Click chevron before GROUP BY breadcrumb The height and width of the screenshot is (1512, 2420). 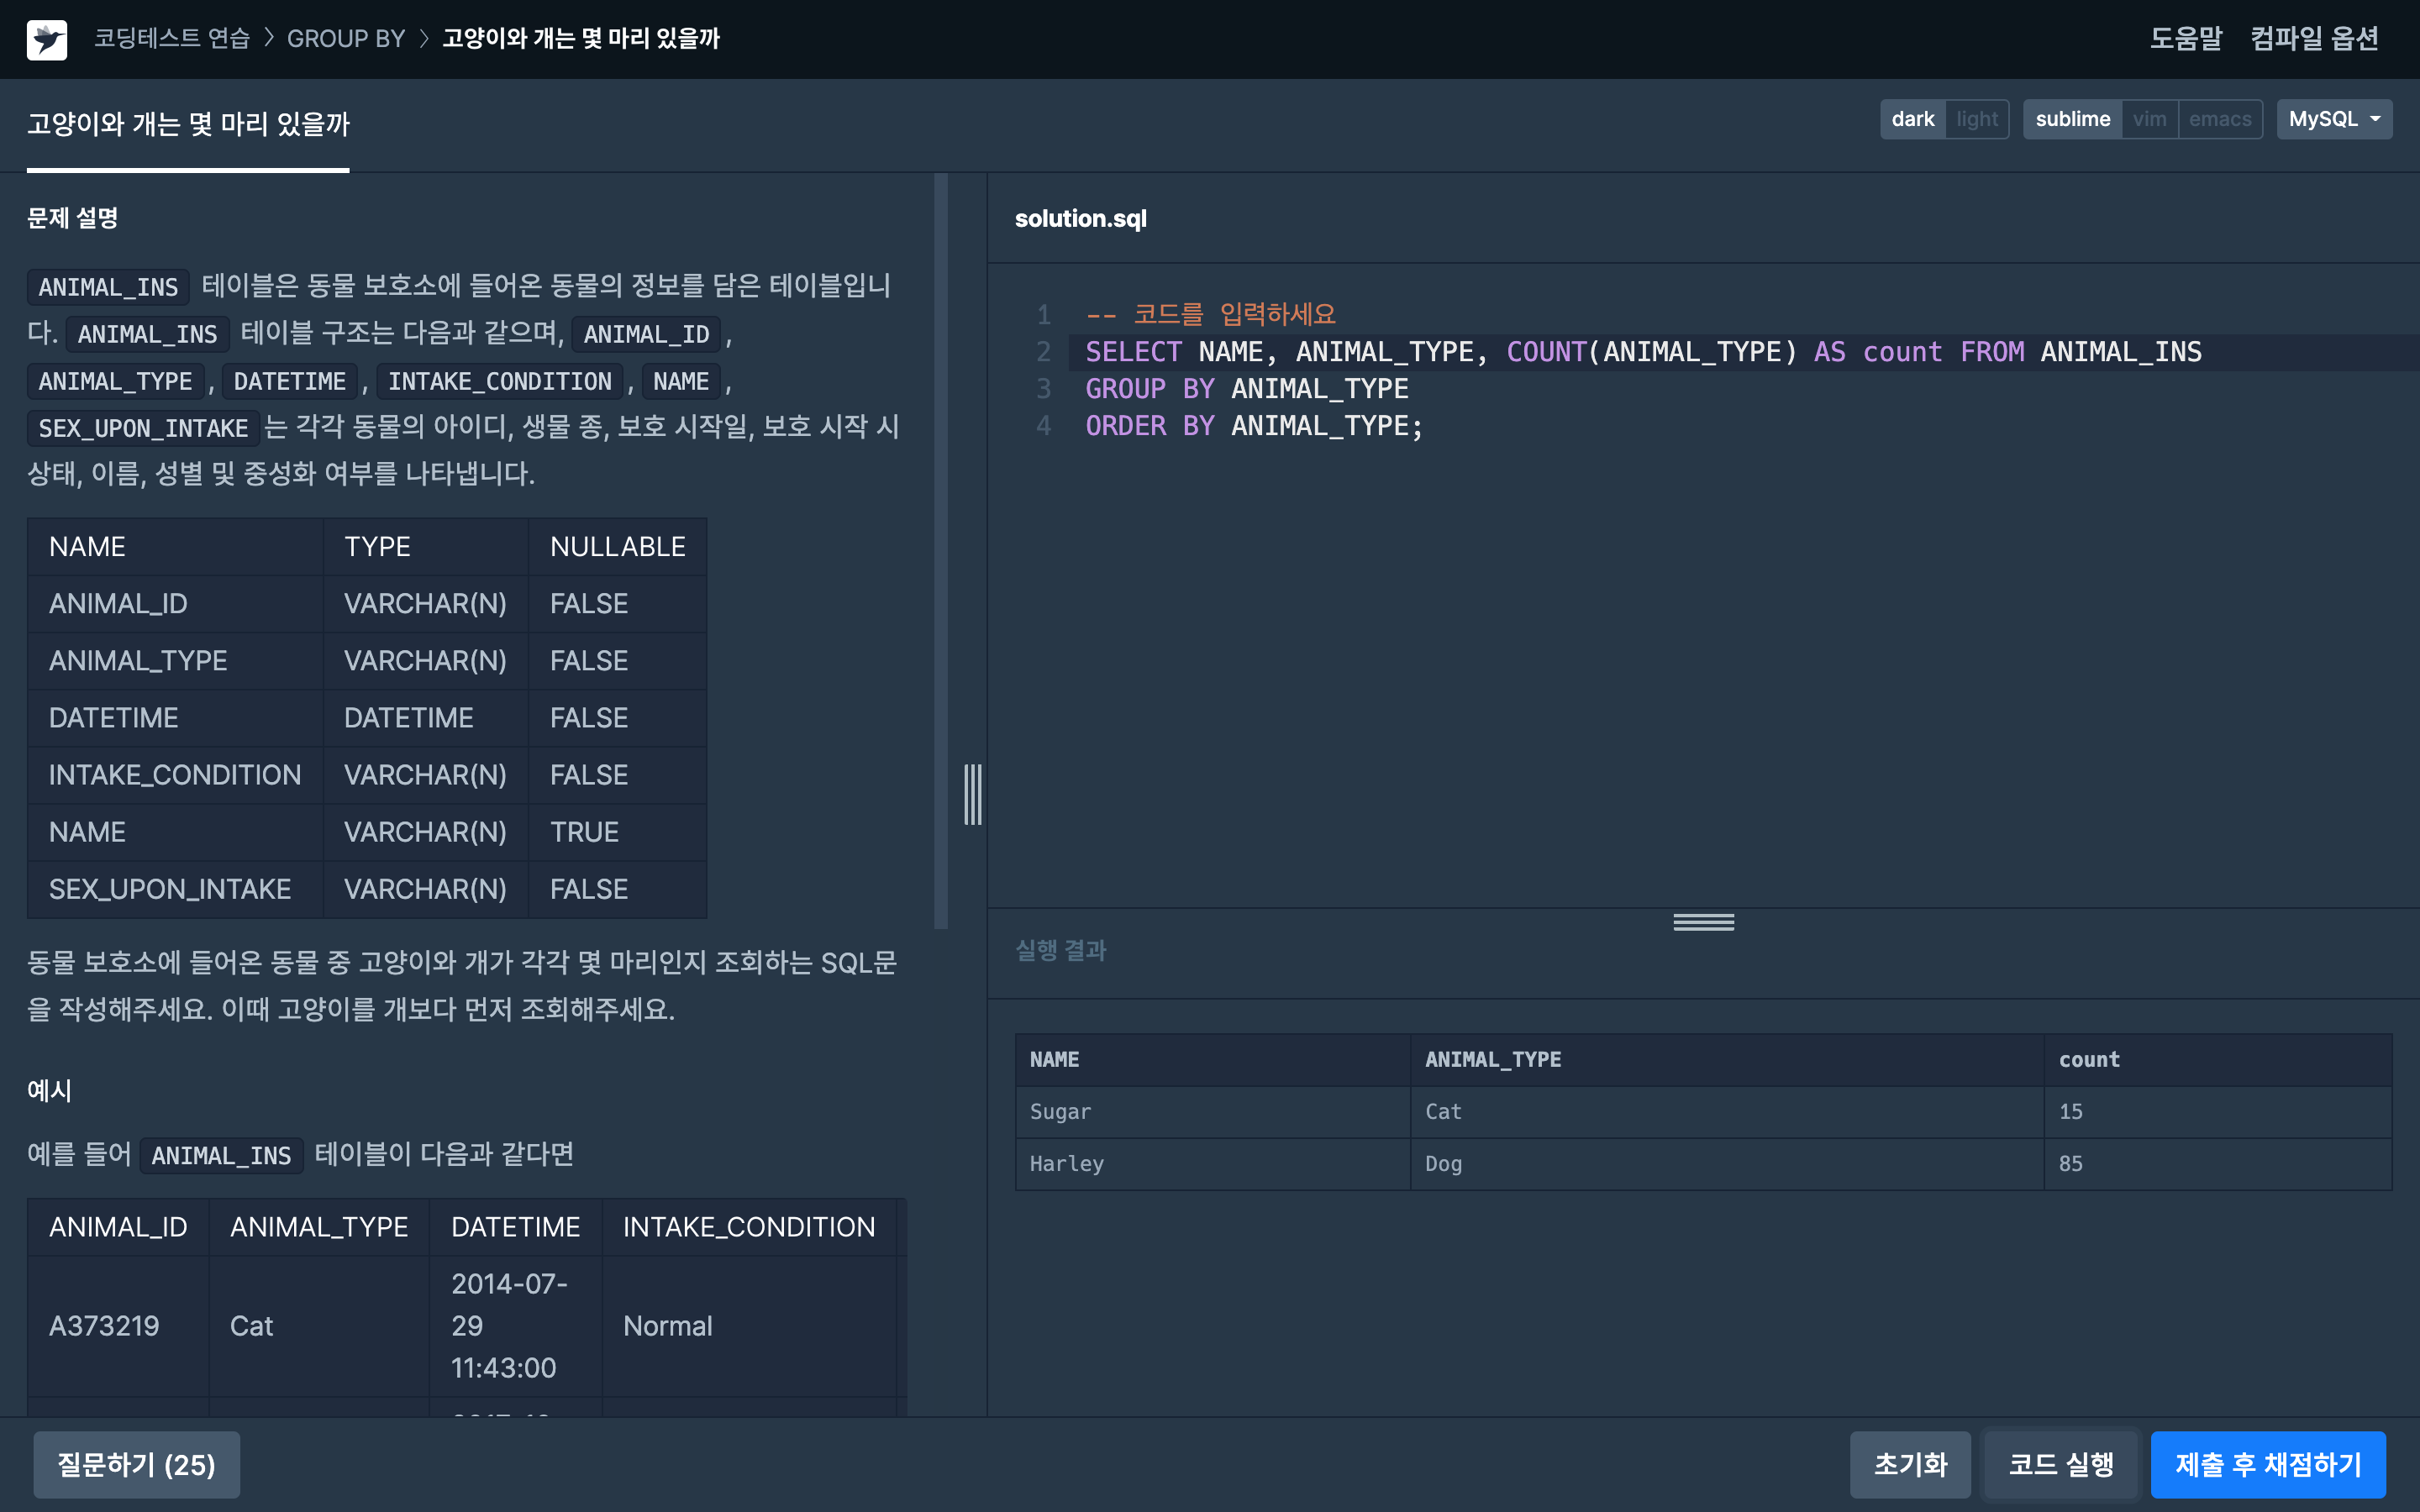coord(268,39)
